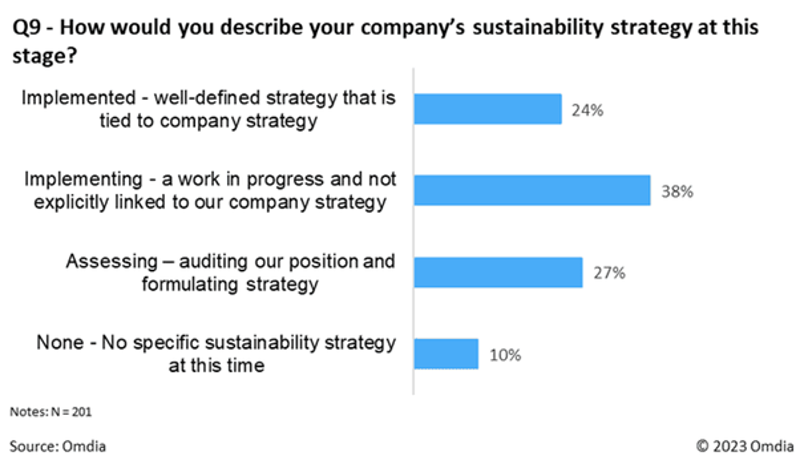The image size is (800, 460).
Task: Select 'explicitly linked to our company strategy' line
Action: (210, 202)
